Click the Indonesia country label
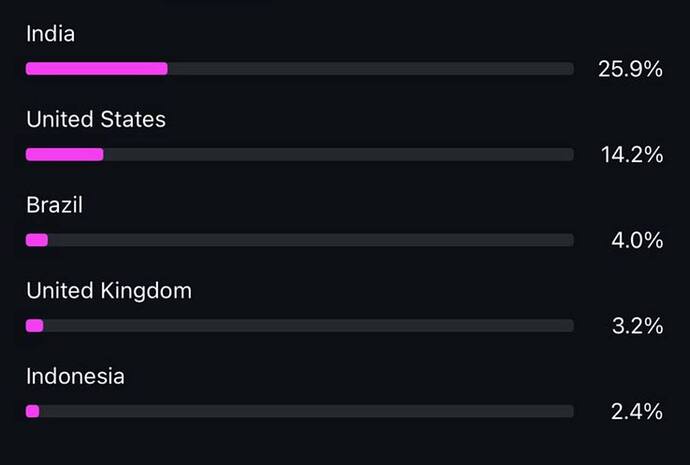This screenshot has width=690, height=465. click(x=75, y=376)
